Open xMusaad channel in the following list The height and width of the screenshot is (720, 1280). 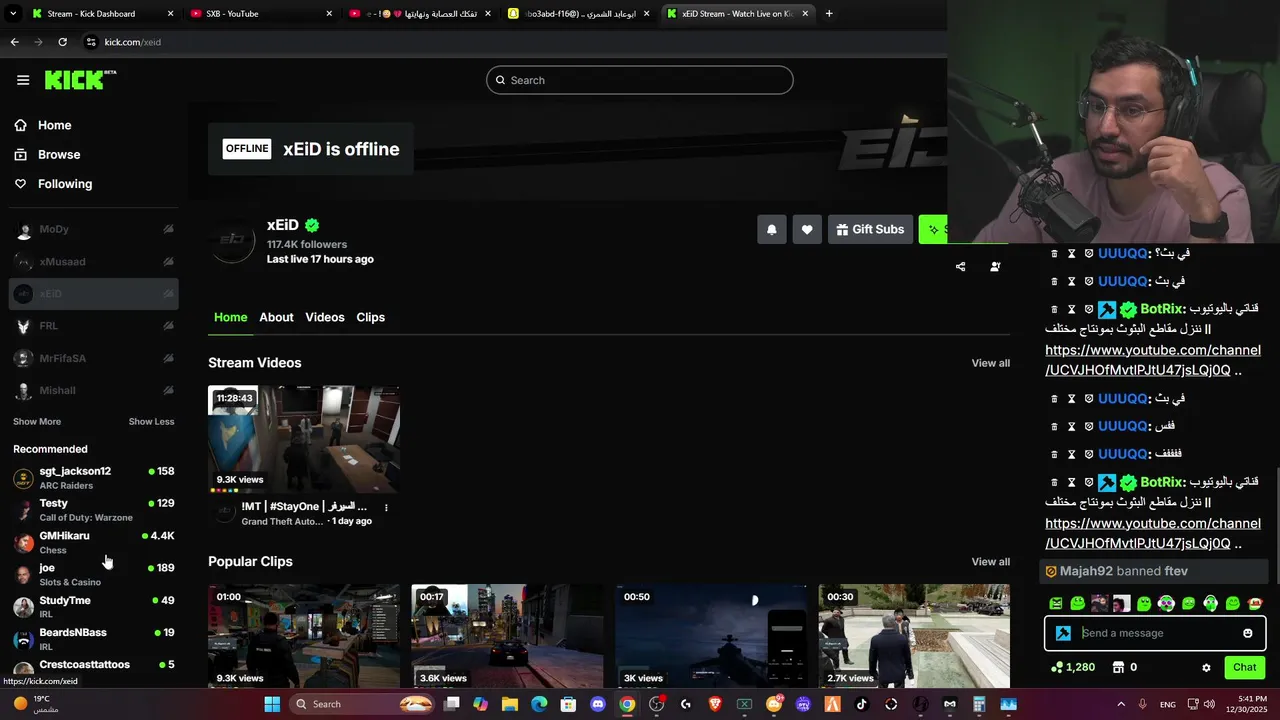click(x=94, y=262)
